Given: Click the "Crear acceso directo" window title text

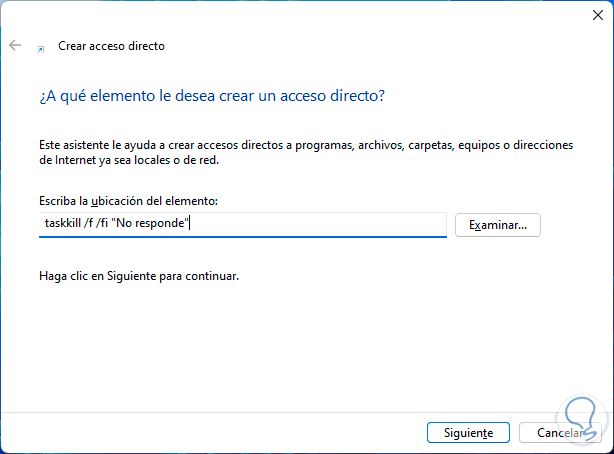Looking at the screenshot, I should [111, 46].
